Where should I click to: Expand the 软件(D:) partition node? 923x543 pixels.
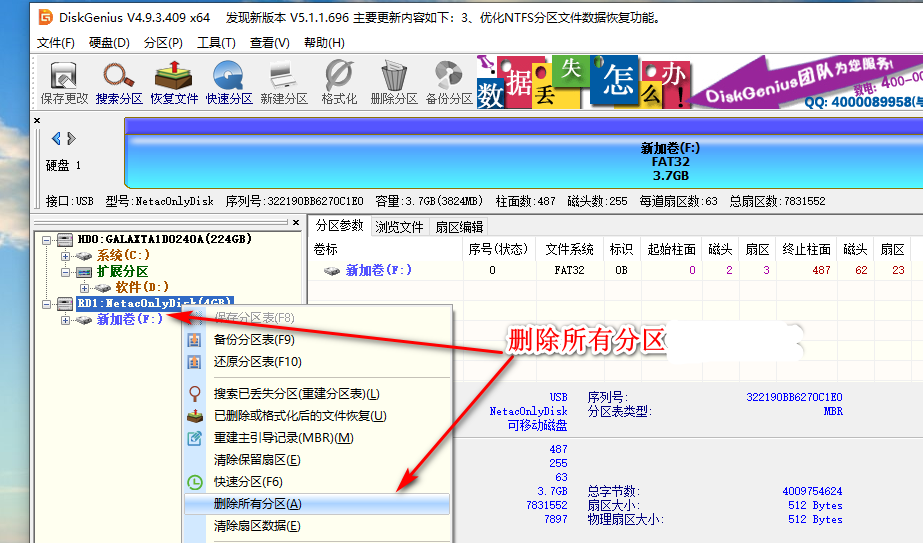point(84,288)
